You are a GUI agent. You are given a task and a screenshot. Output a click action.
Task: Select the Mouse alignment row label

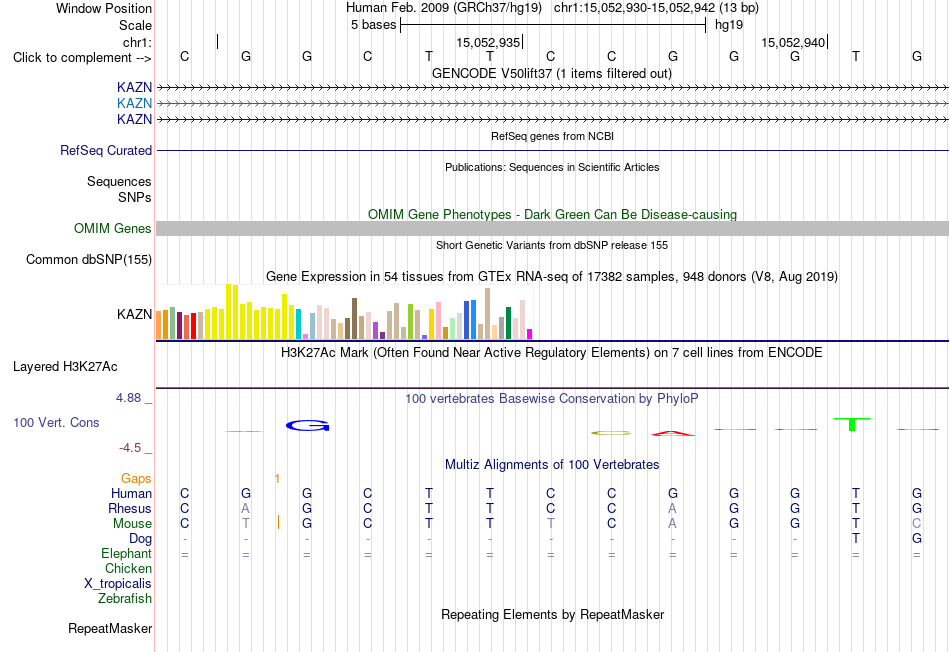point(132,524)
